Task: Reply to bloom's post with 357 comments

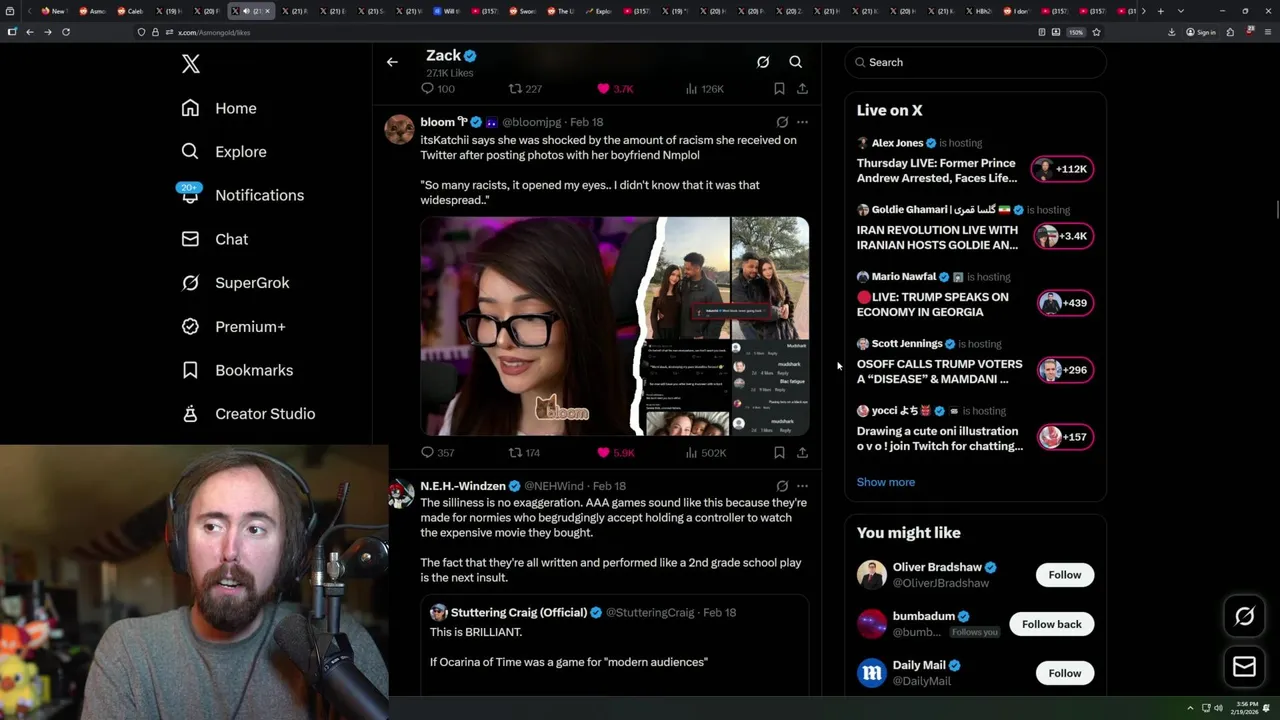Action: [x=437, y=453]
